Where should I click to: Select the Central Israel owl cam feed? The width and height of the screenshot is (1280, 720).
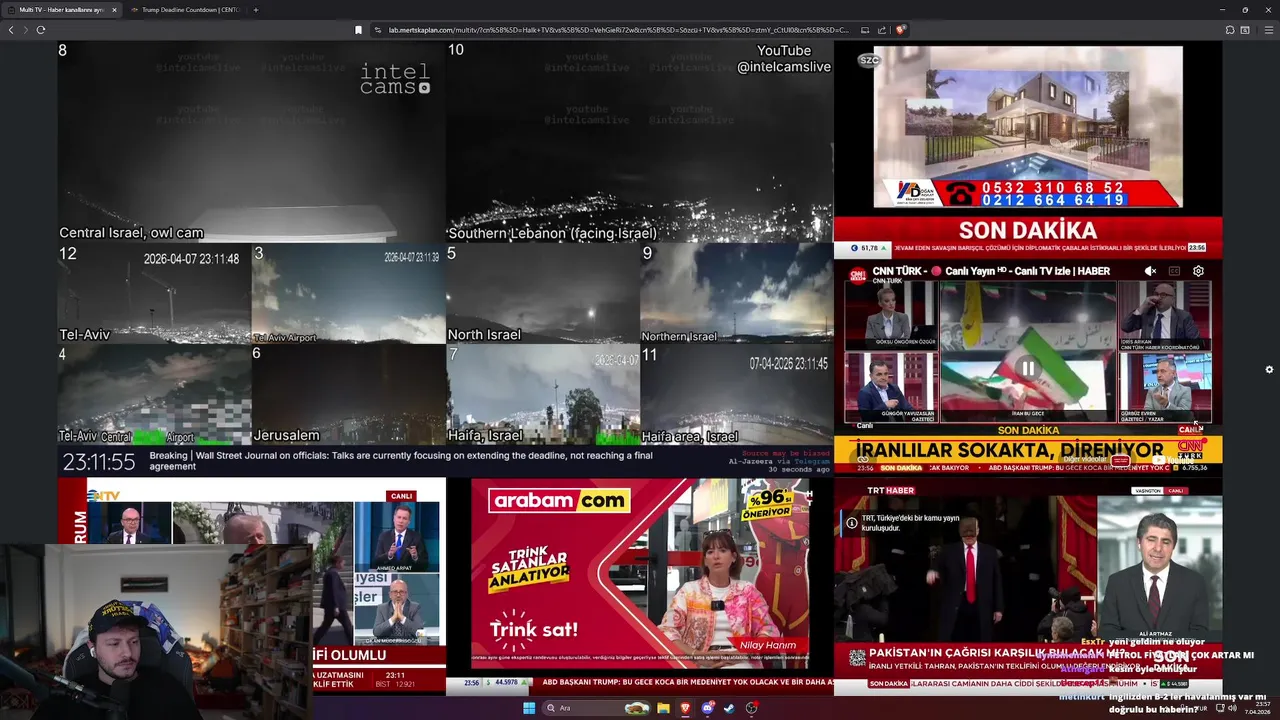pyautogui.click(x=251, y=141)
